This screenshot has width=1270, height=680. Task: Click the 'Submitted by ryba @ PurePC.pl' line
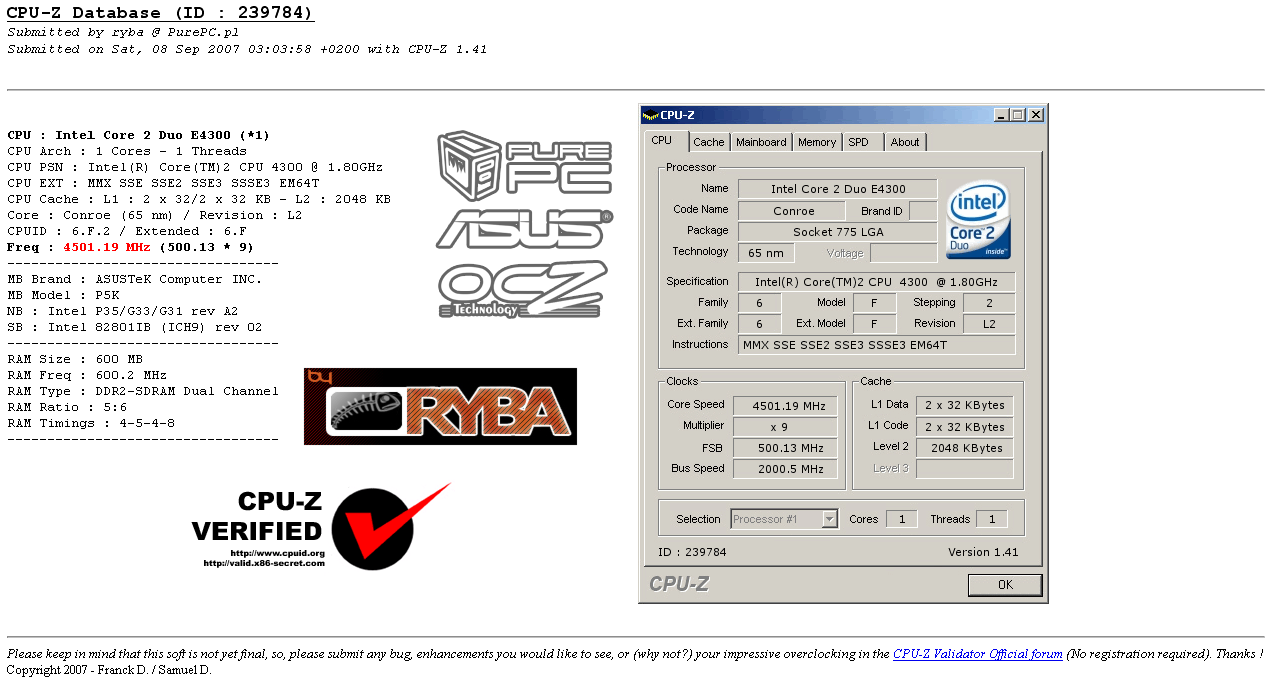click(x=123, y=32)
